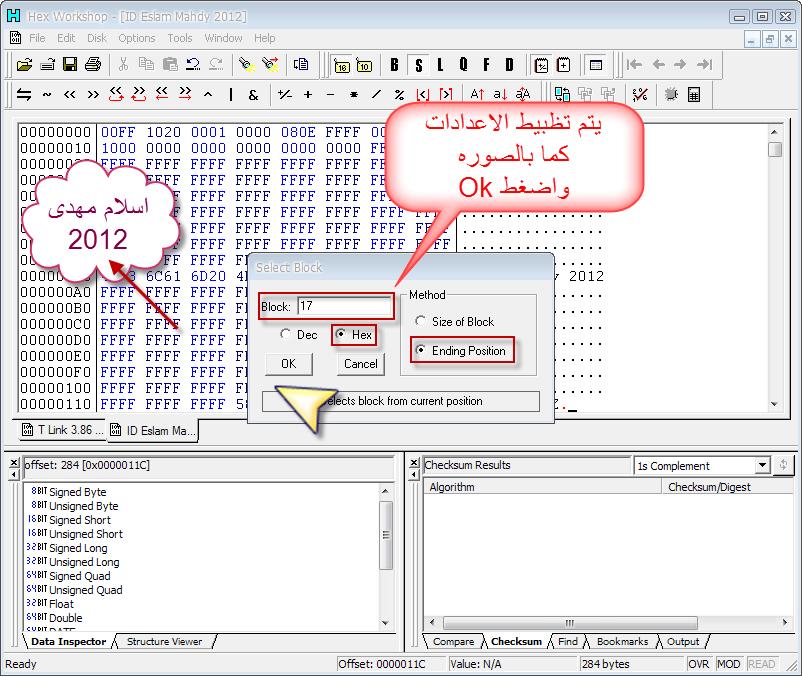Select the 32BIT Signed Long row

pos(67,548)
